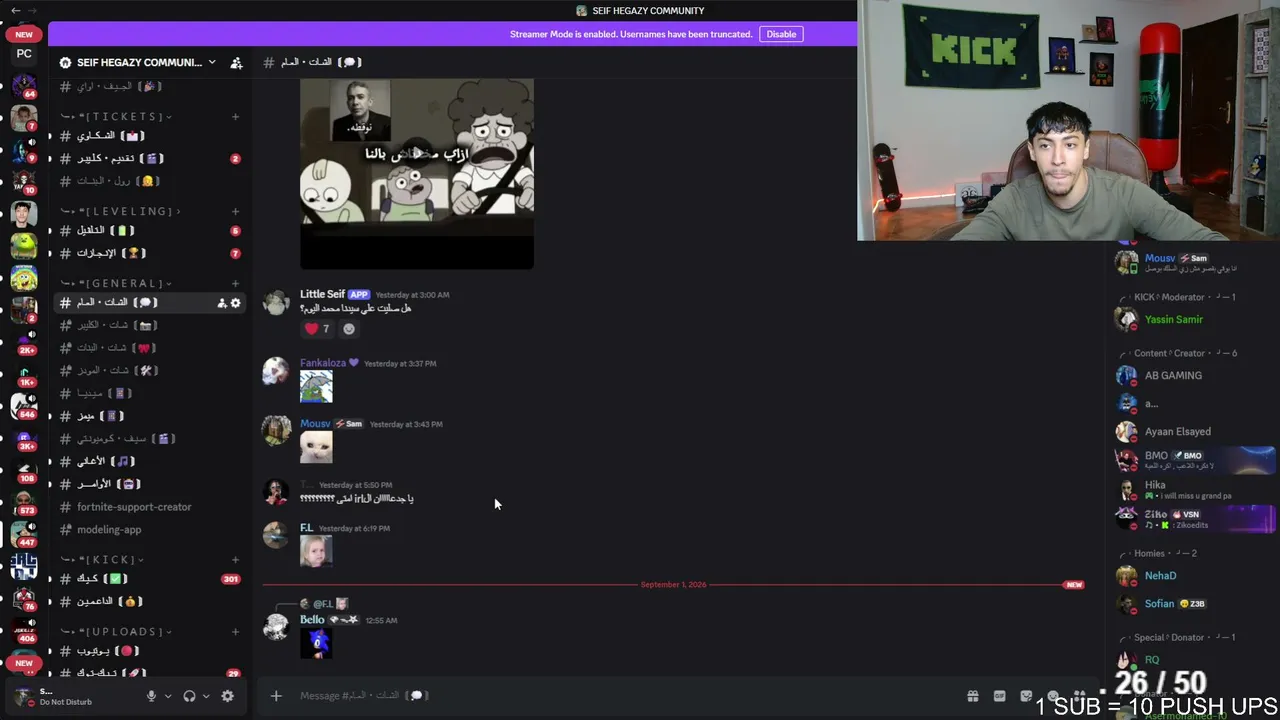The width and height of the screenshot is (1280, 720).
Task: Jump to new messages via the lower NEW pill
Action: click(x=24, y=663)
